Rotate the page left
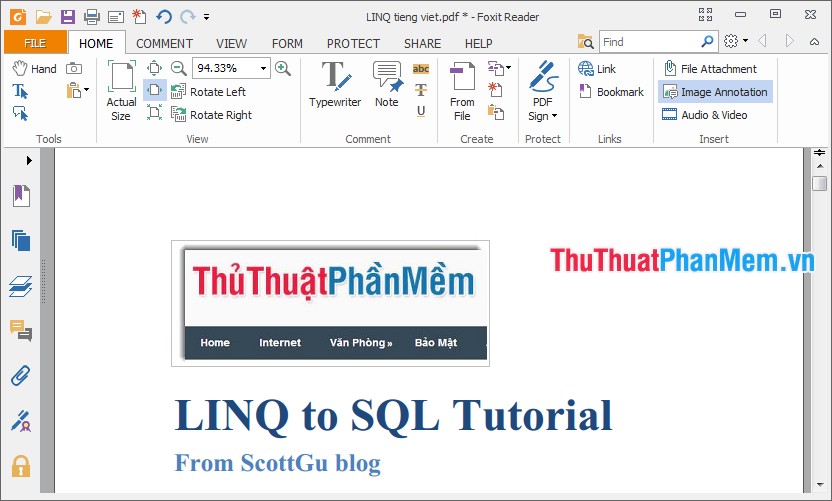 209,92
